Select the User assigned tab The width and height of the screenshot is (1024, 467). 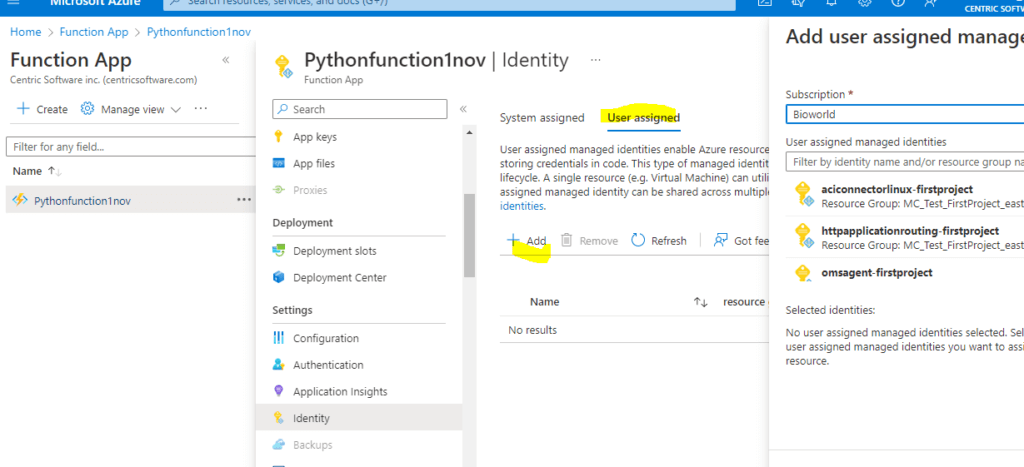coord(643,118)
